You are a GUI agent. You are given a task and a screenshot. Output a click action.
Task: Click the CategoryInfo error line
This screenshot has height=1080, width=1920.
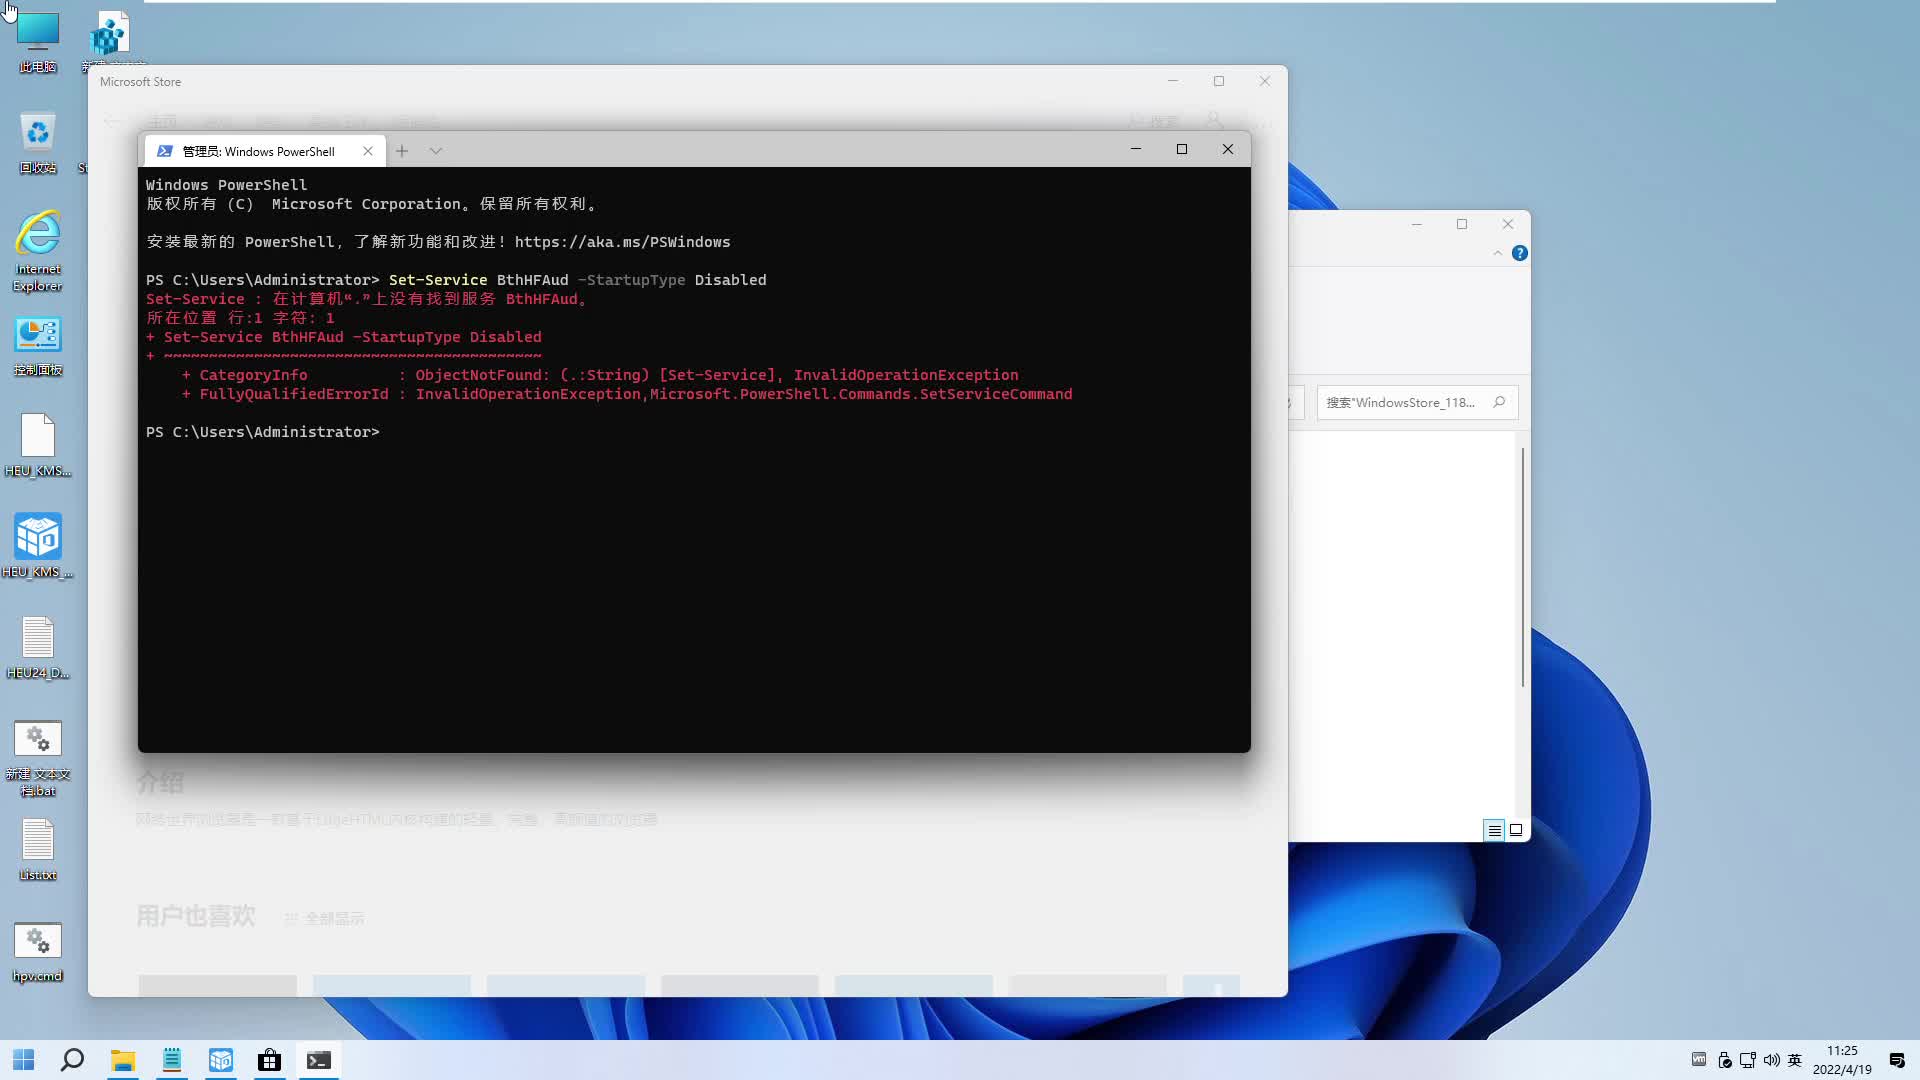[600, 375]
